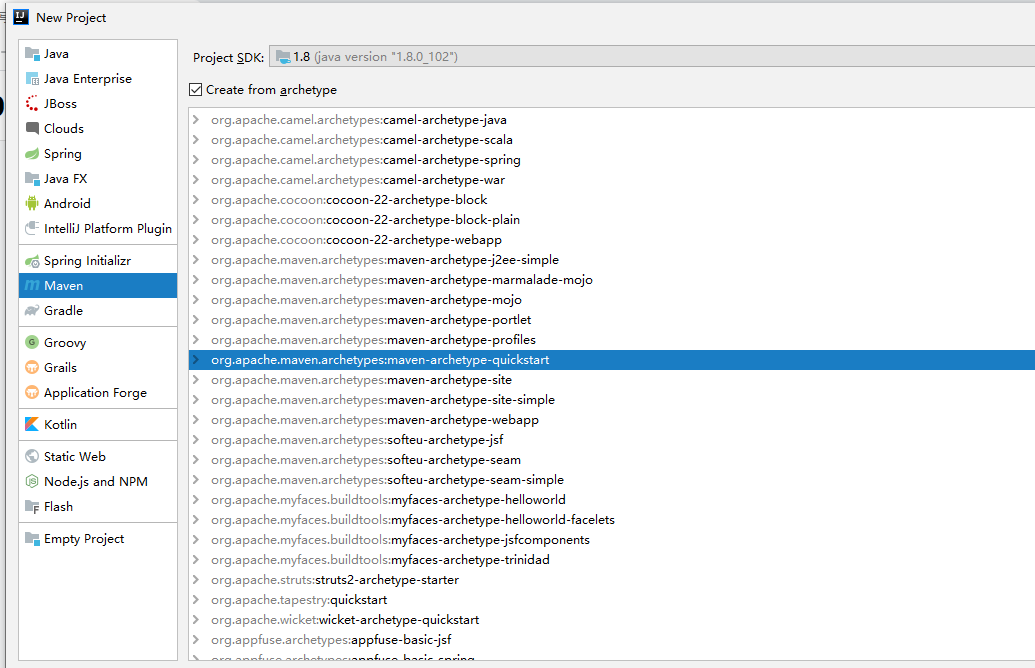Choose the Kotlin icon
The width and height of the screenshot is (1035, 668).
[32, 424]
